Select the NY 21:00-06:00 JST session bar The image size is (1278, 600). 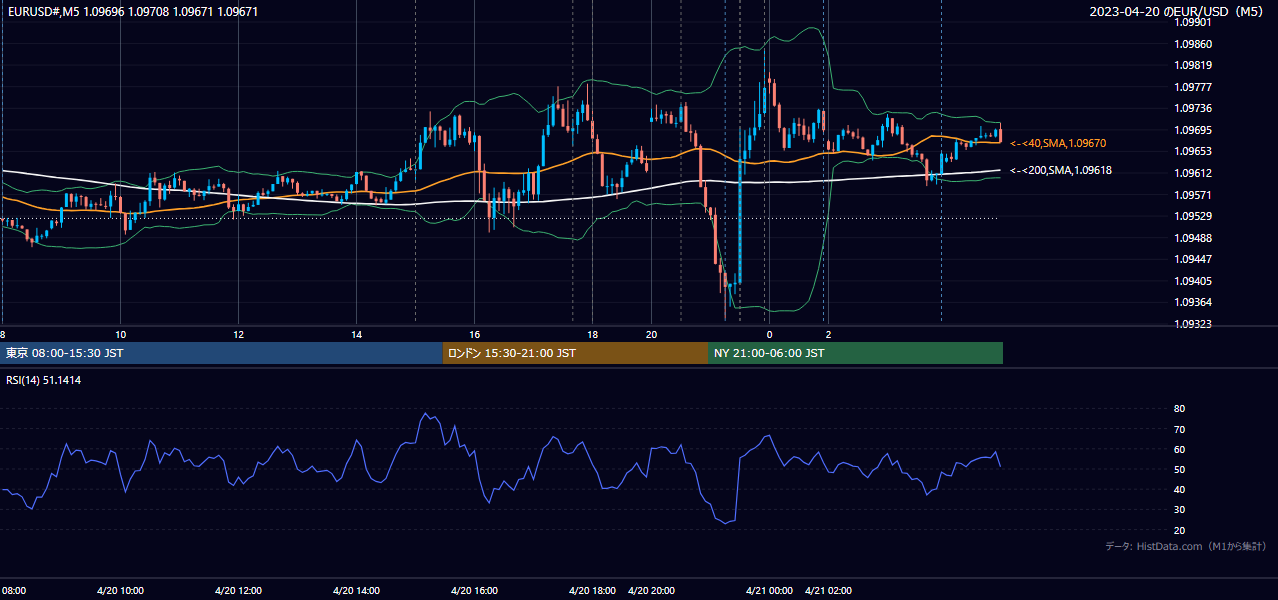pyautogui.click(x=855, y=353)
